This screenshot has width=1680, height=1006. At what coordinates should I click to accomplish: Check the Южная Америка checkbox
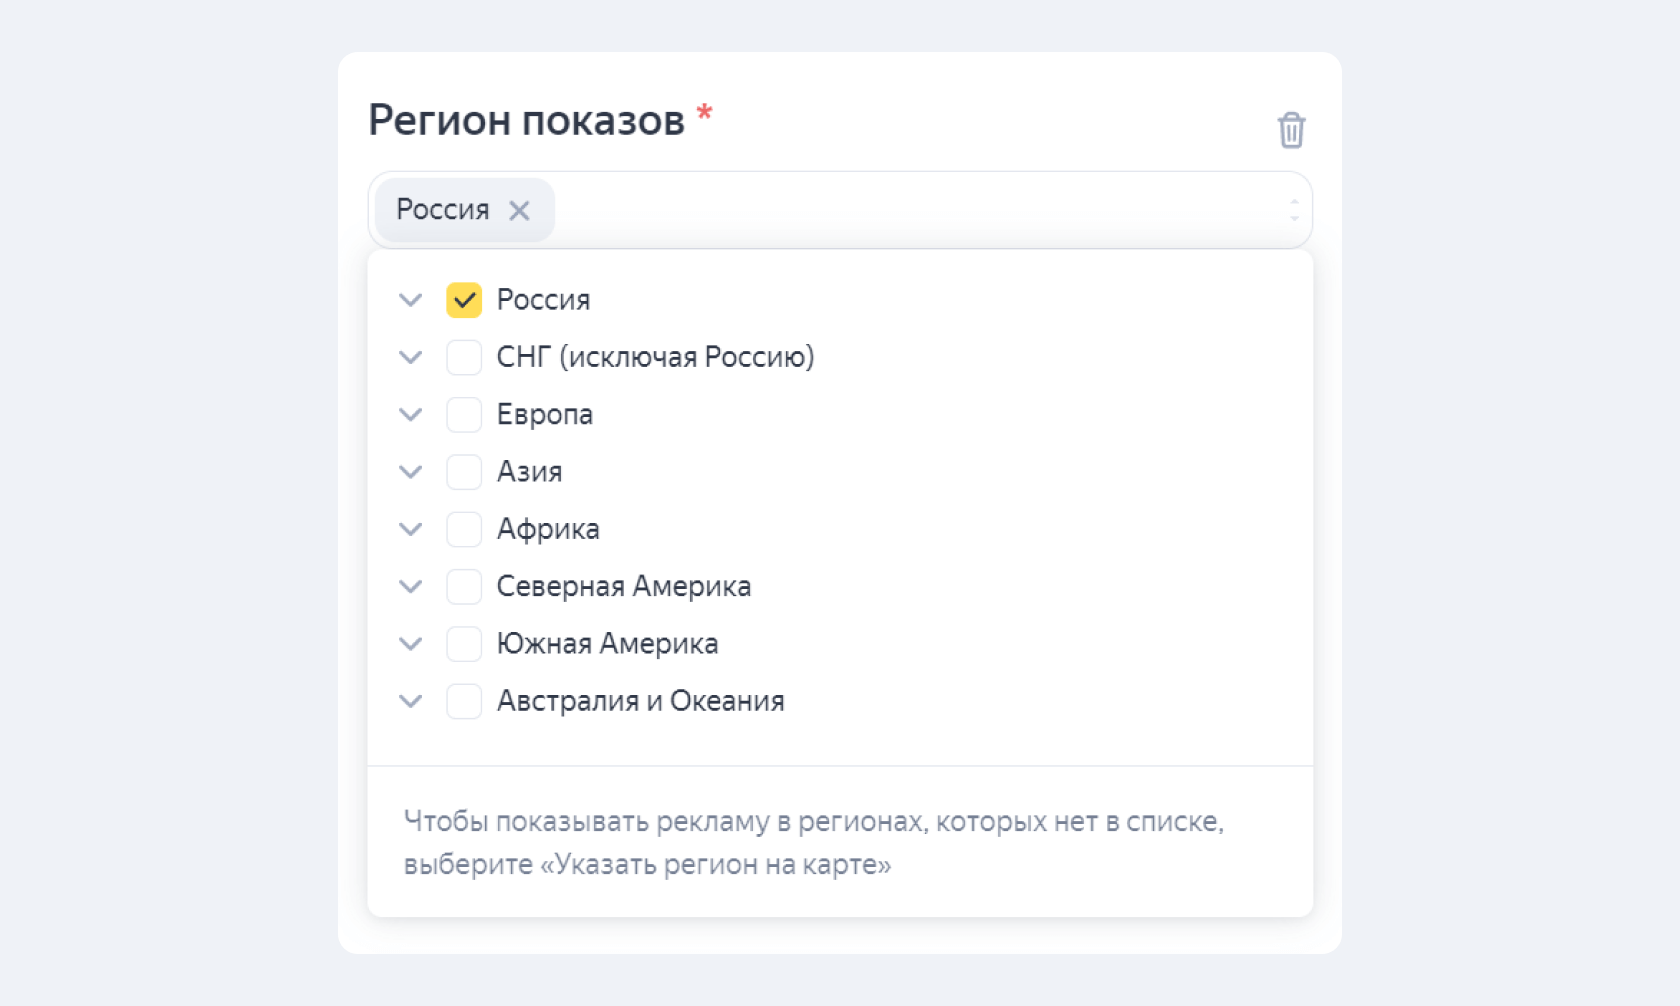(464, 643)
